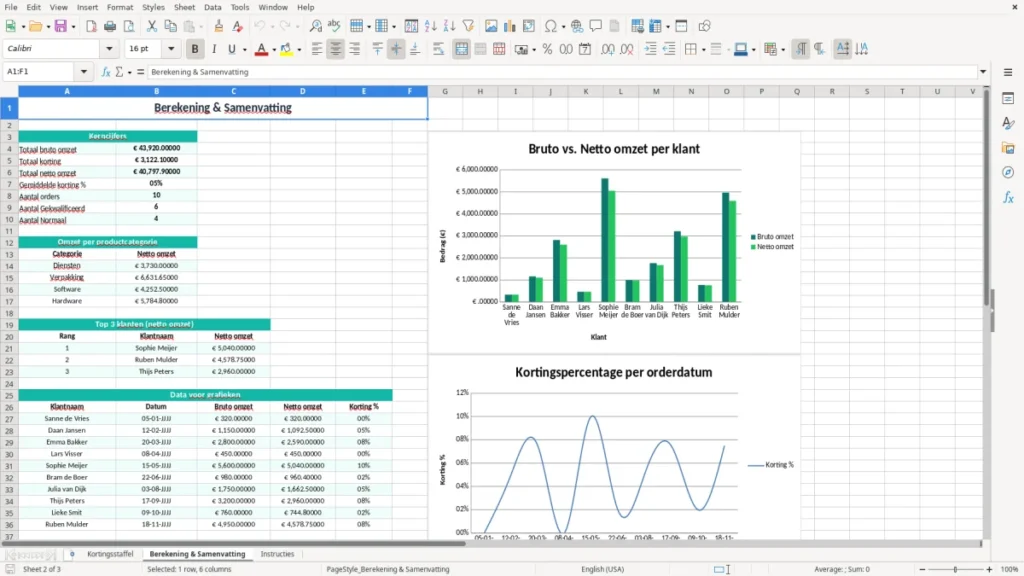Screen dimensions: 1024x576
Task: Select the row 12 header
Action: coord(9,242)
